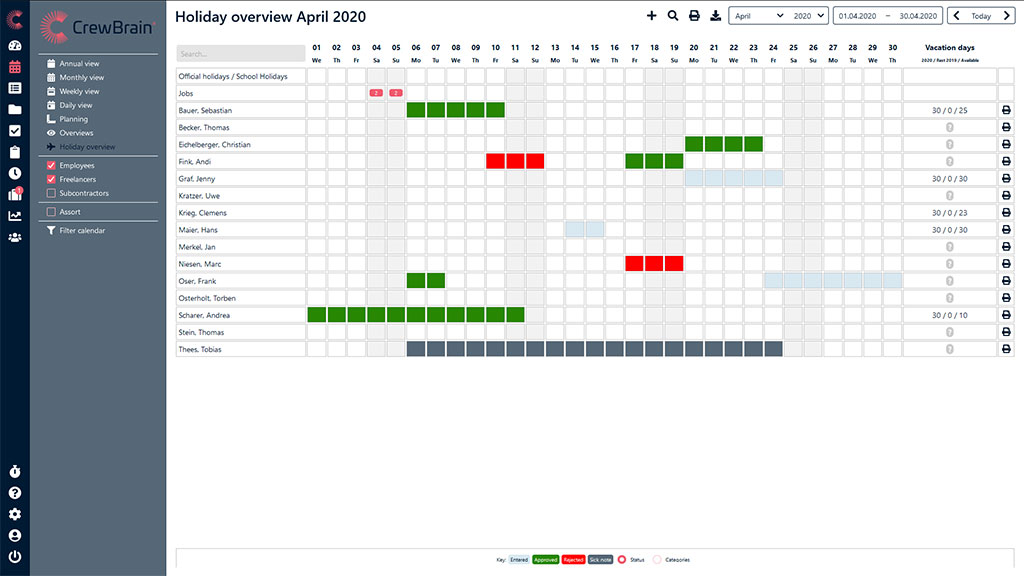Image resolution: width=1024 pixels, height=576 pixels.
Task: Click the statistics chart icon in sidebar
Action: (15, 215)
